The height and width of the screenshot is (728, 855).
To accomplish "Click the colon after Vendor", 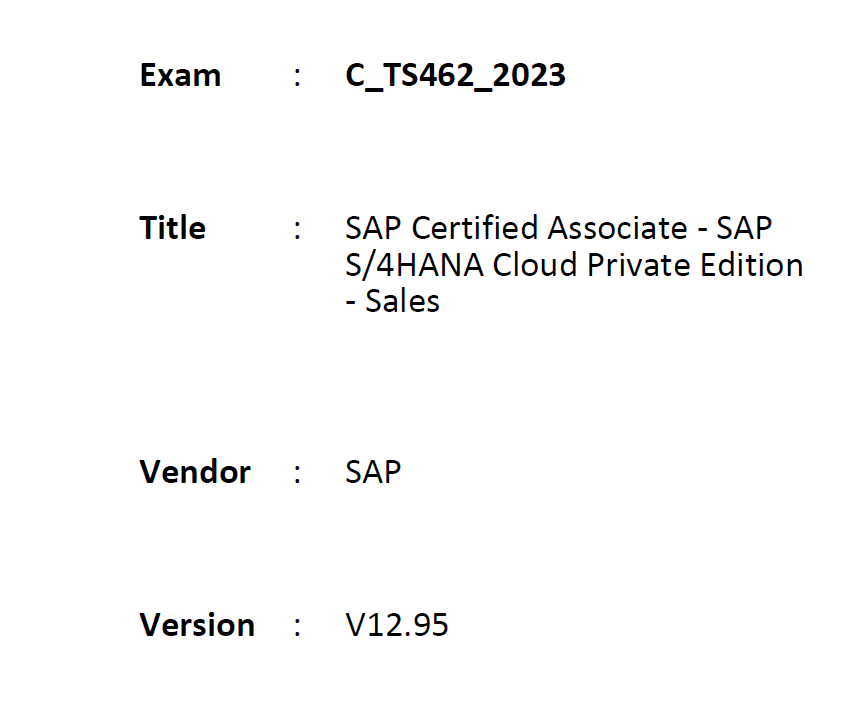I will click(297, 473).
